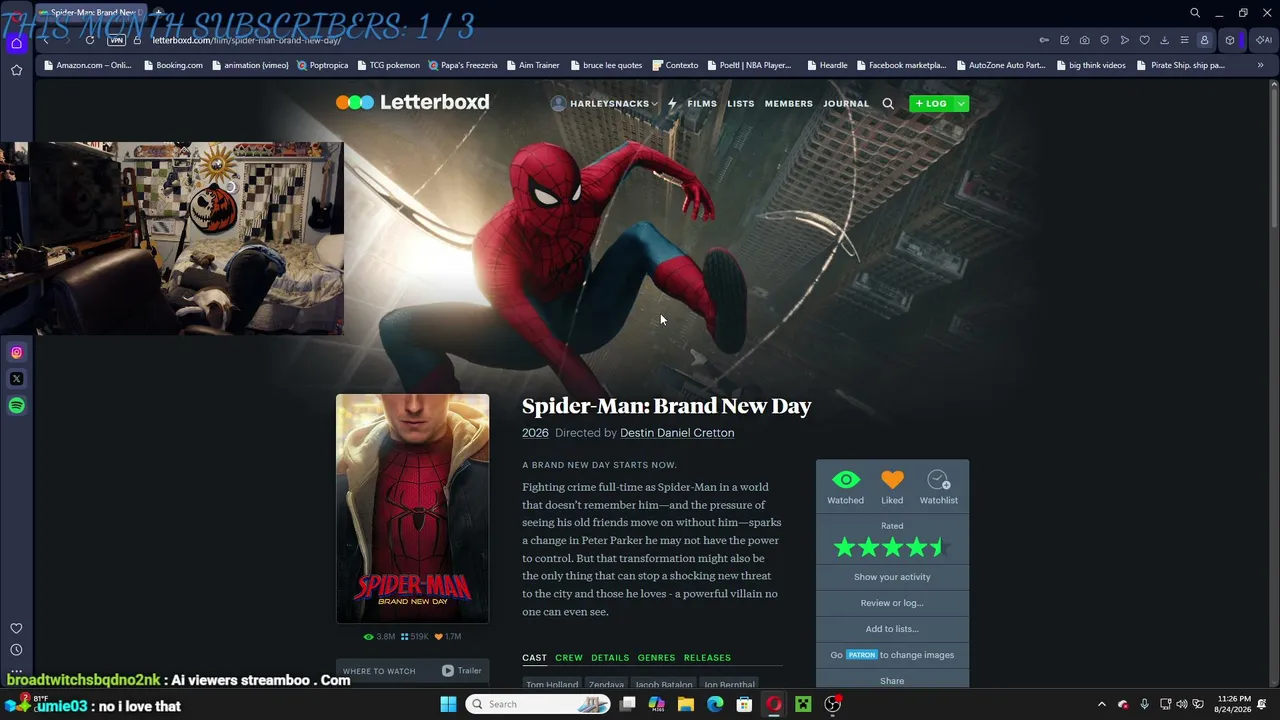Open the ad blocker shield icon
The height and width of the screenshot is (720, 1280).
pos(1105,40)
